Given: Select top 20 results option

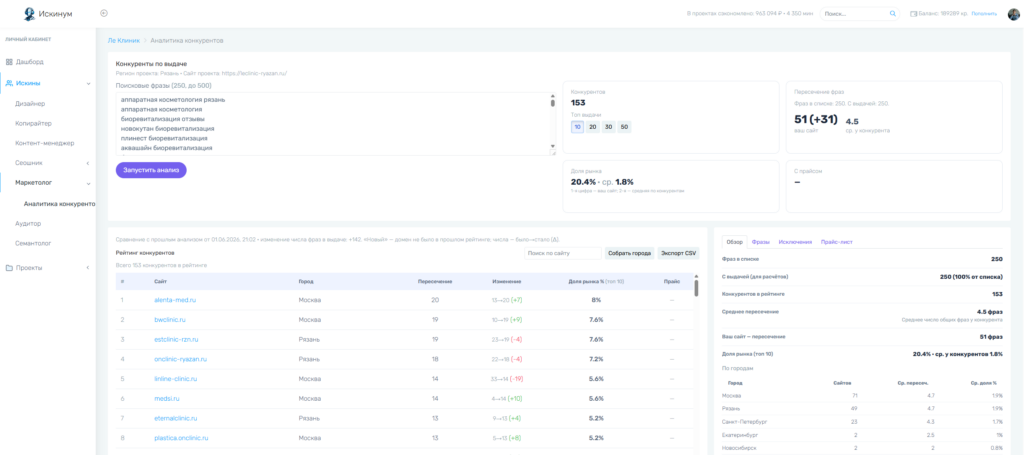Looking at the screenshot, I should pos(593,127).
